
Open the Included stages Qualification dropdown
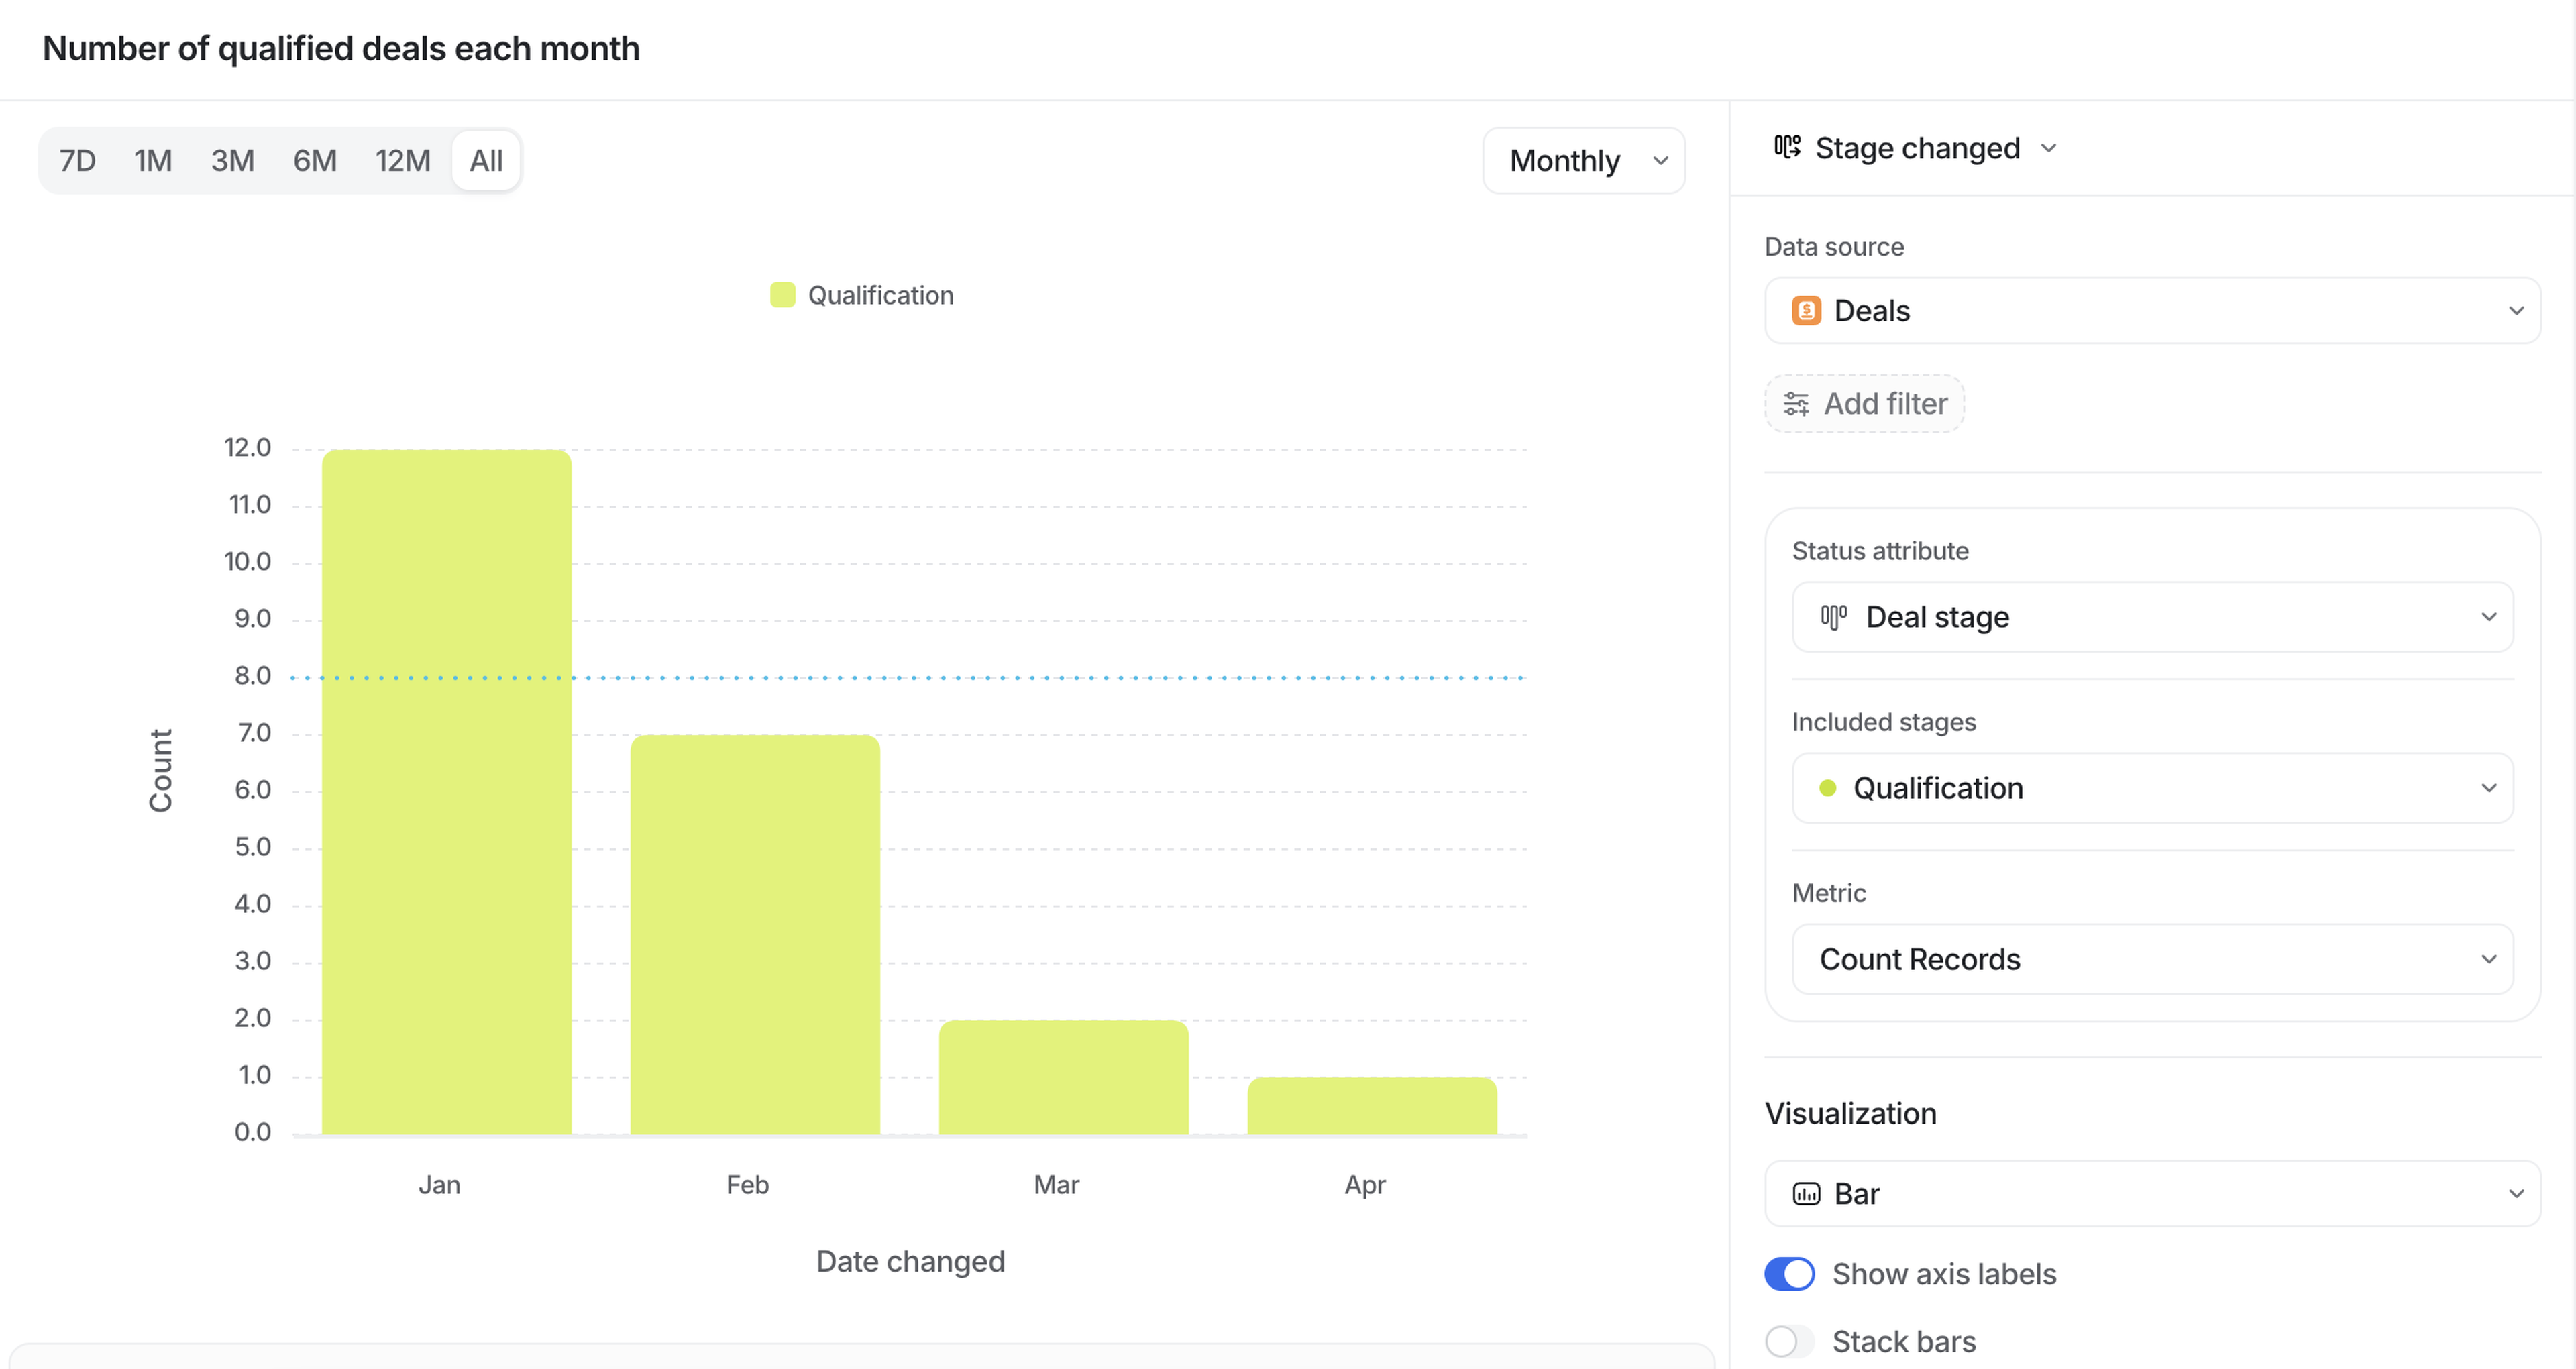[x=2152, y=788]
